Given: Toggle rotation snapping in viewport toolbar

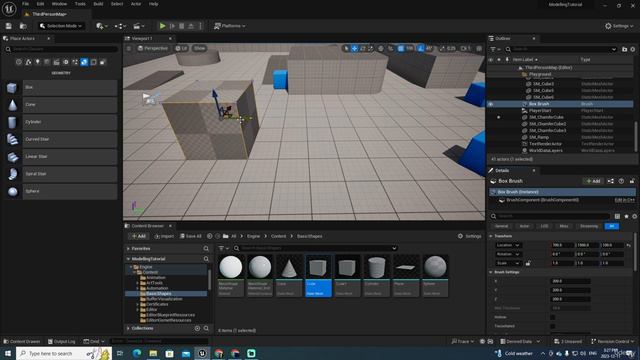Looking at the screenshot, I should (421, 48).
